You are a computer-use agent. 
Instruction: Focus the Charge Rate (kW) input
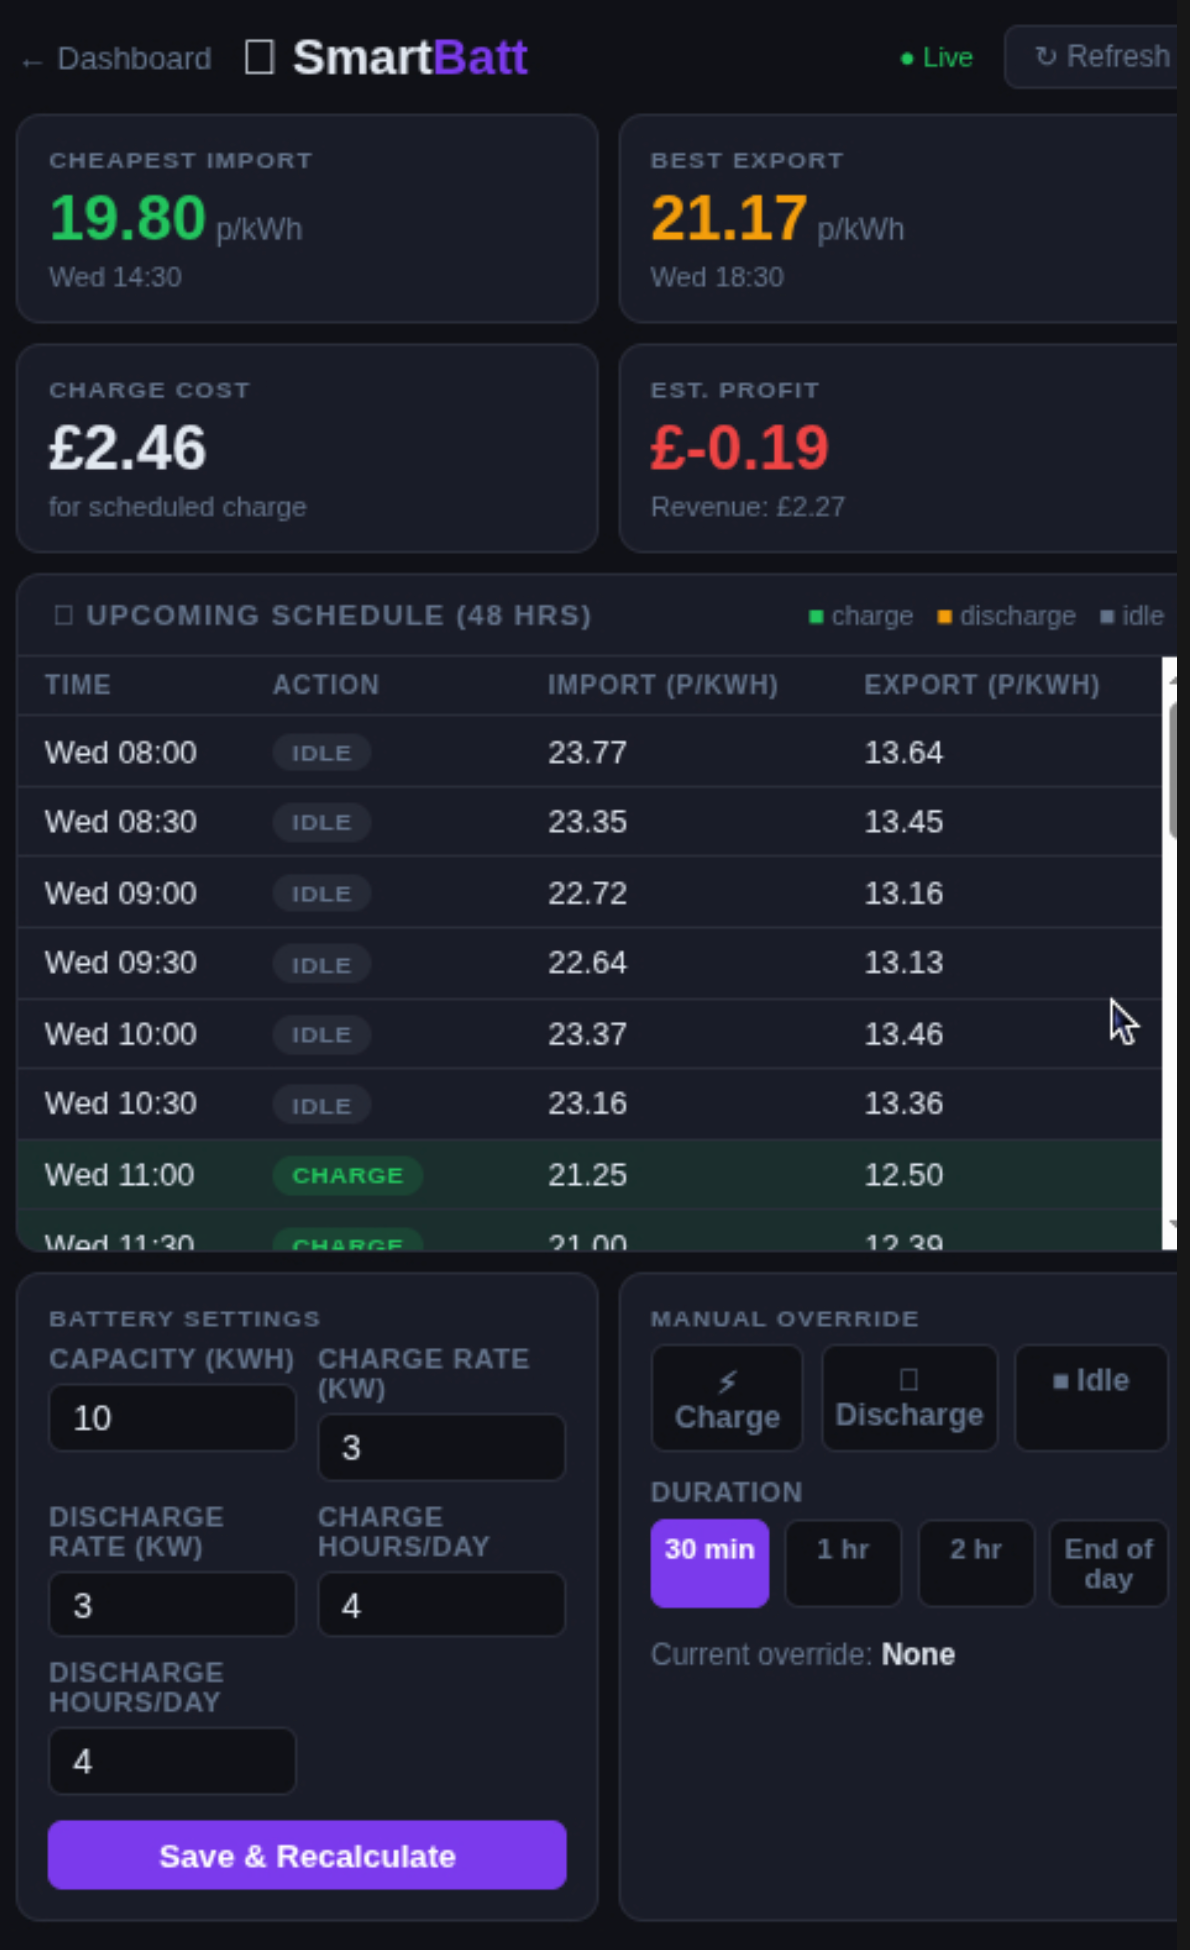[441, 1447]
